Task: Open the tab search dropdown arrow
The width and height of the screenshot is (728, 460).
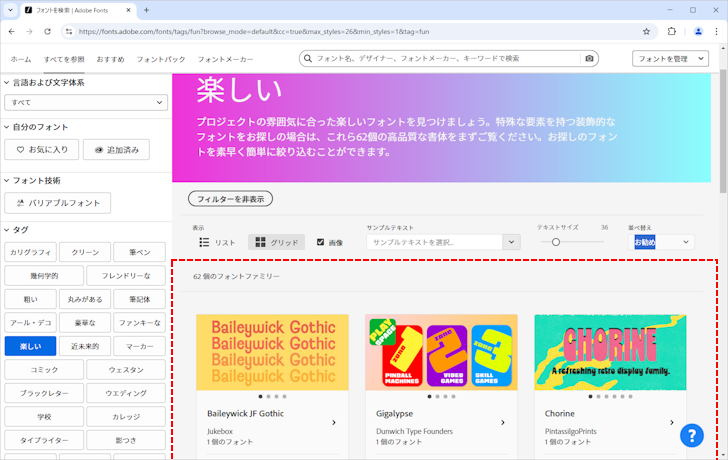Action: click(10, 10)
